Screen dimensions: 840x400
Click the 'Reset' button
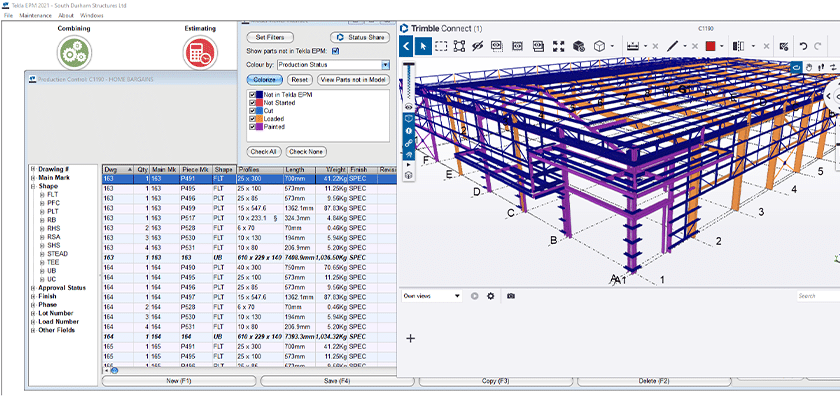click(x=299, y=79)
